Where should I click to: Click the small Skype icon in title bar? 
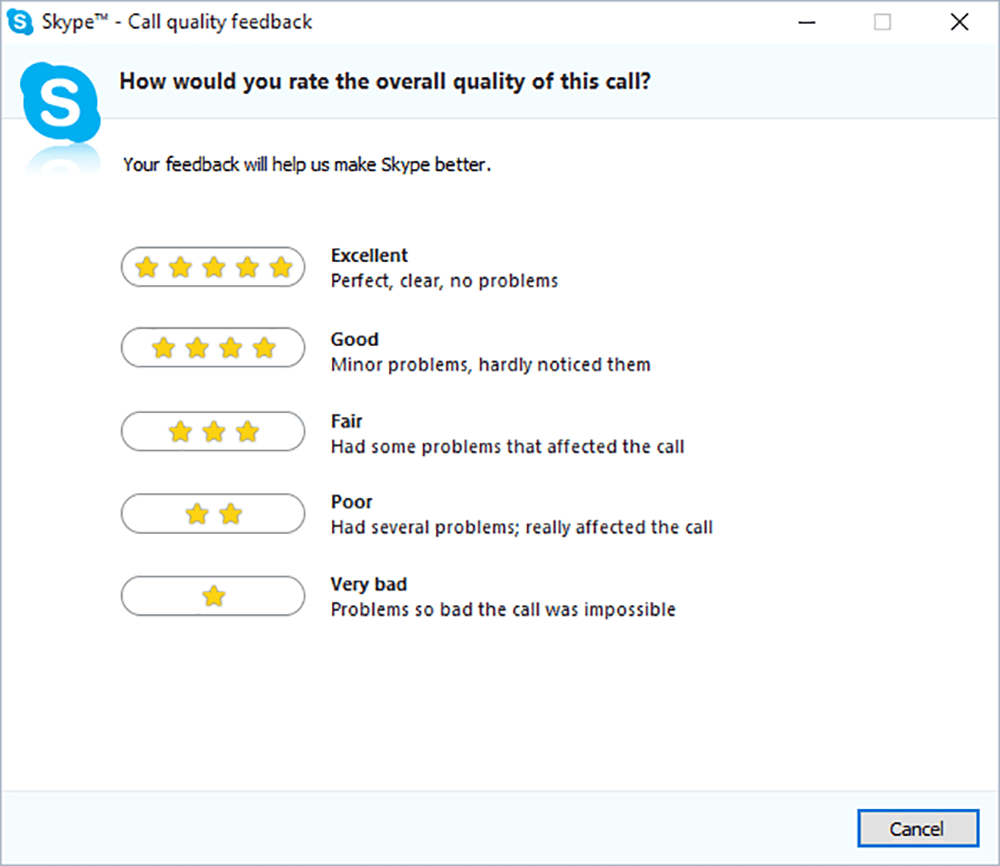(20, 21)
